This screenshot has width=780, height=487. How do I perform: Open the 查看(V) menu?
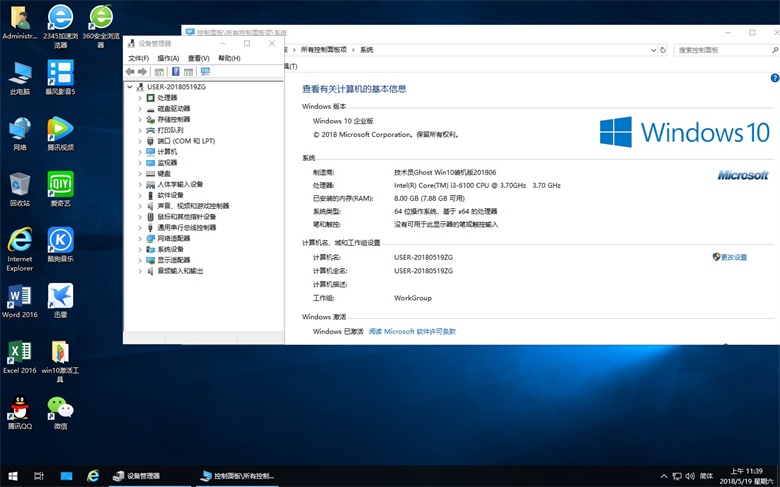198,58
